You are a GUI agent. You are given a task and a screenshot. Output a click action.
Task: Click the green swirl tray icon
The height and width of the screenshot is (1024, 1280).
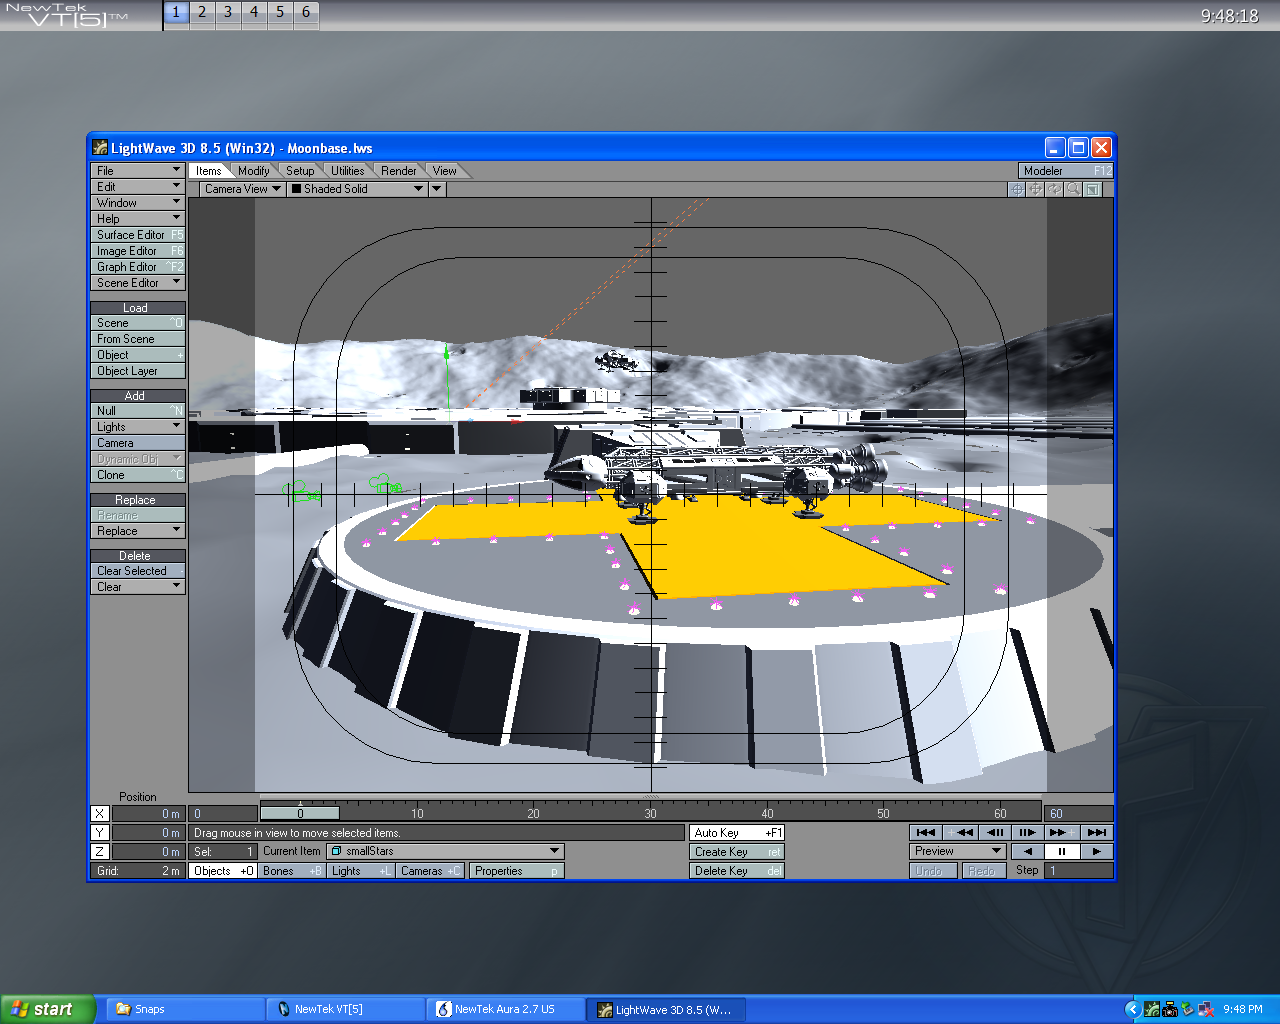point(1152,1009)
